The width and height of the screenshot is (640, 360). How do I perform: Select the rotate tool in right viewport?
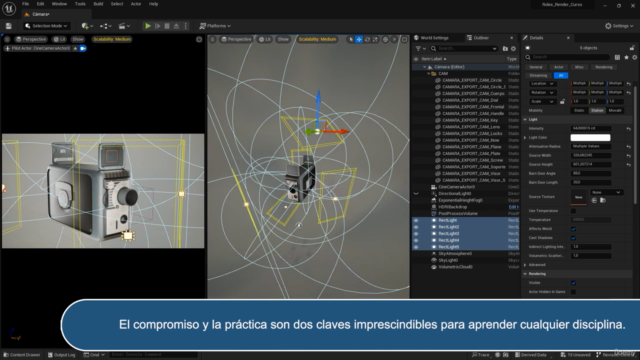click(367, 39)
